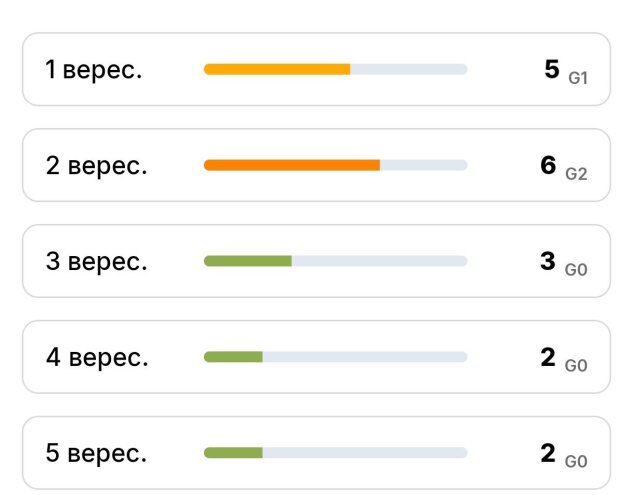Click the G1 storm level label
The image size is (620, 495).
[578, 78]
